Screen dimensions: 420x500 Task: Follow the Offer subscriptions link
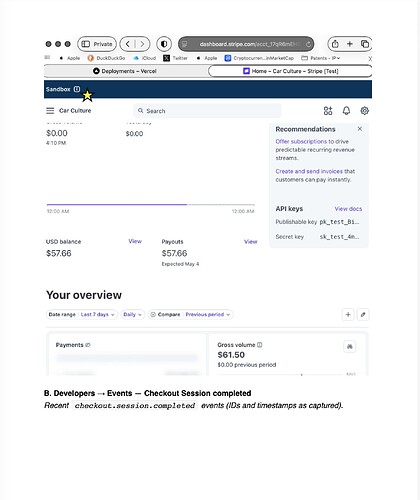301,141
